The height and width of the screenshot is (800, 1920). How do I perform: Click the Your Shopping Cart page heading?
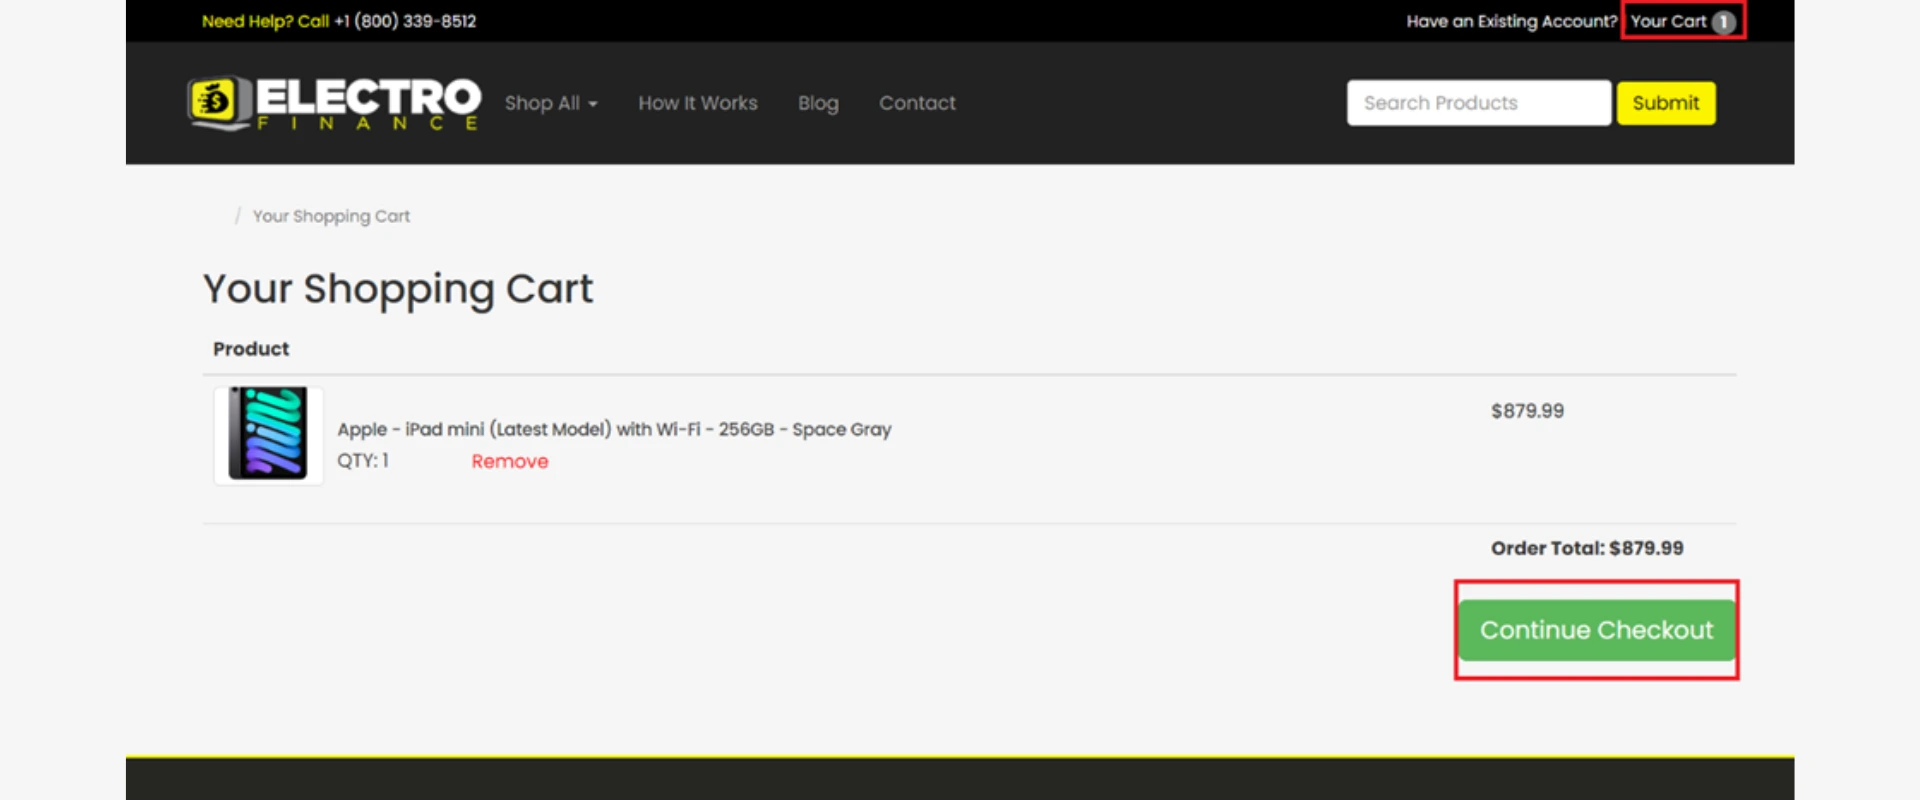[x=398, y=289]
